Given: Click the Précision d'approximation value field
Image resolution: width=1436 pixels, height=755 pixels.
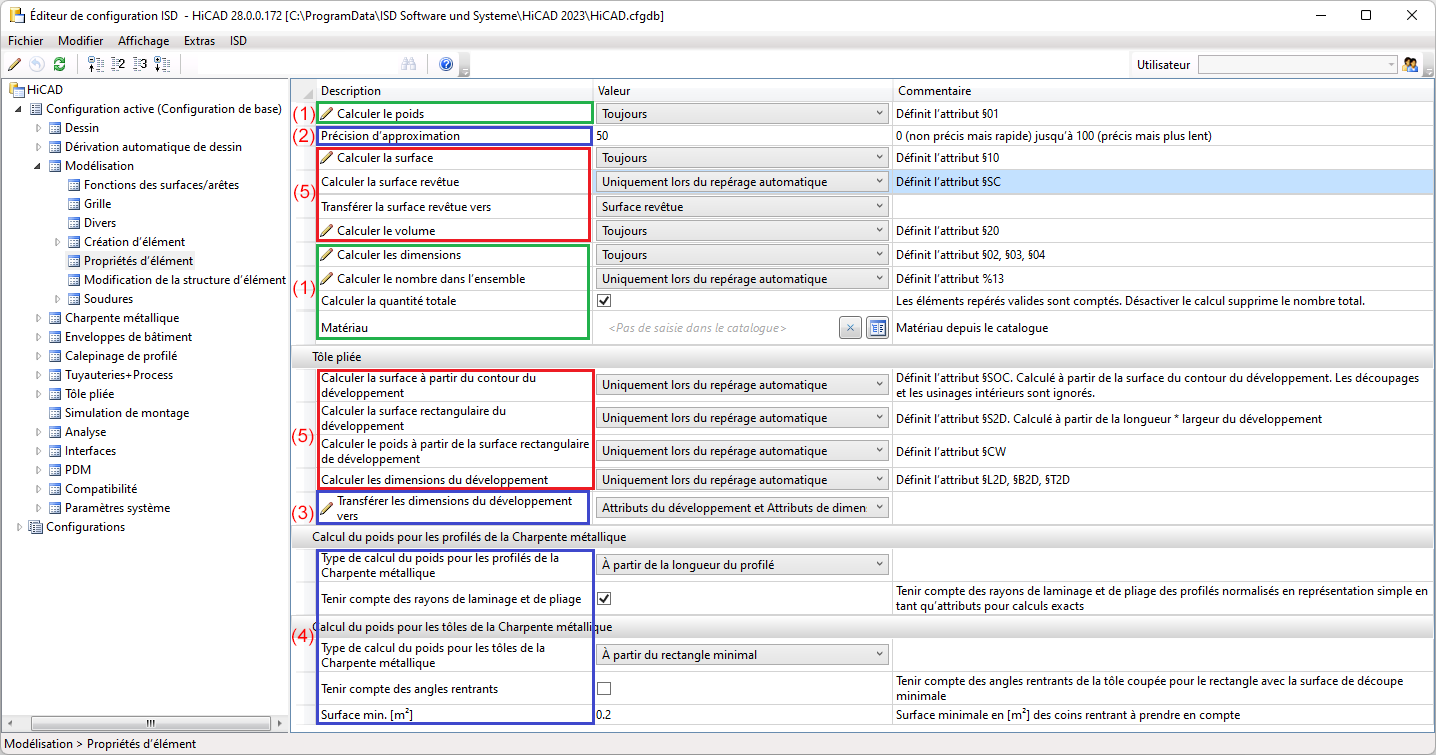Looking at the screenshot, I should [740, 136].
